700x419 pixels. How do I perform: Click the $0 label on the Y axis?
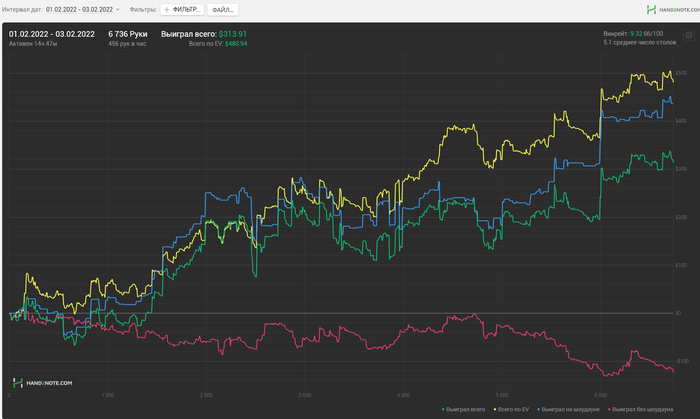coord(678,313)
